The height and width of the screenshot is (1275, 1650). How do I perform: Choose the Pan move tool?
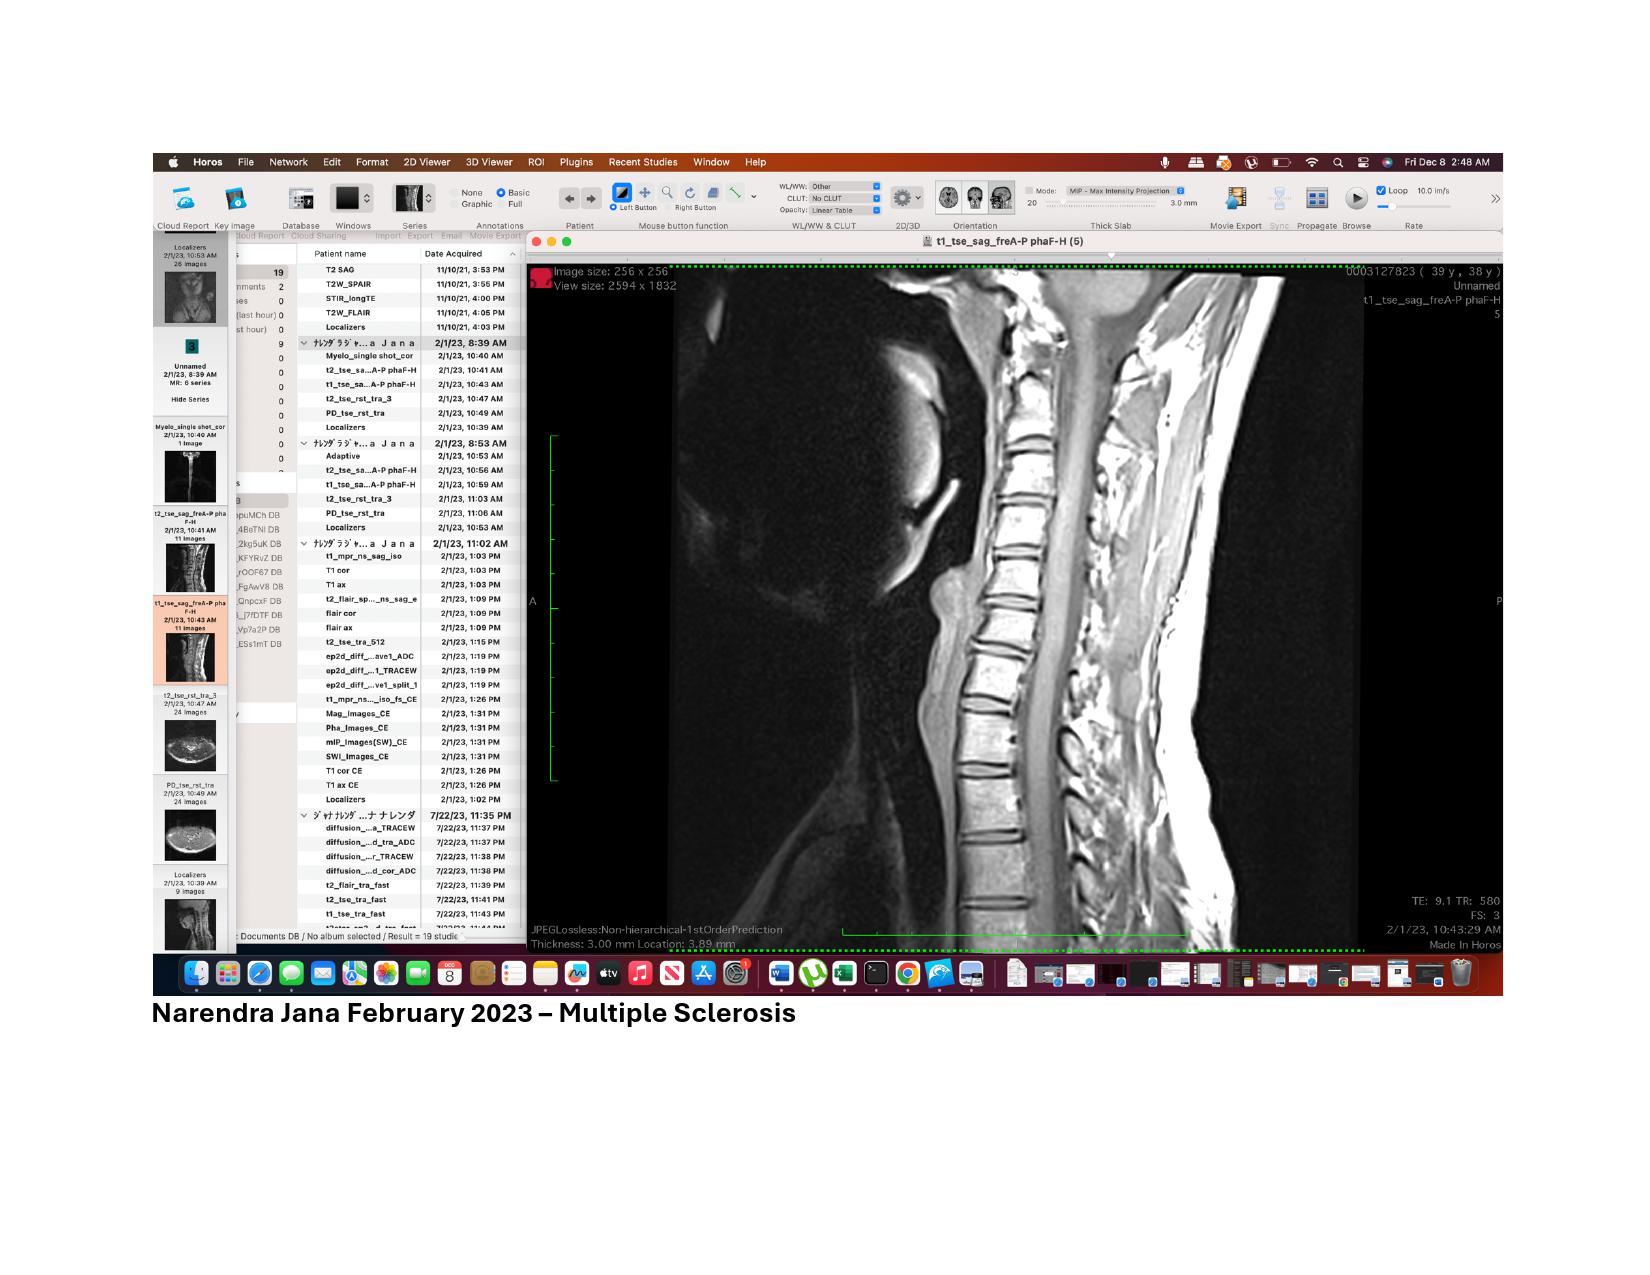tap(645, 193)
